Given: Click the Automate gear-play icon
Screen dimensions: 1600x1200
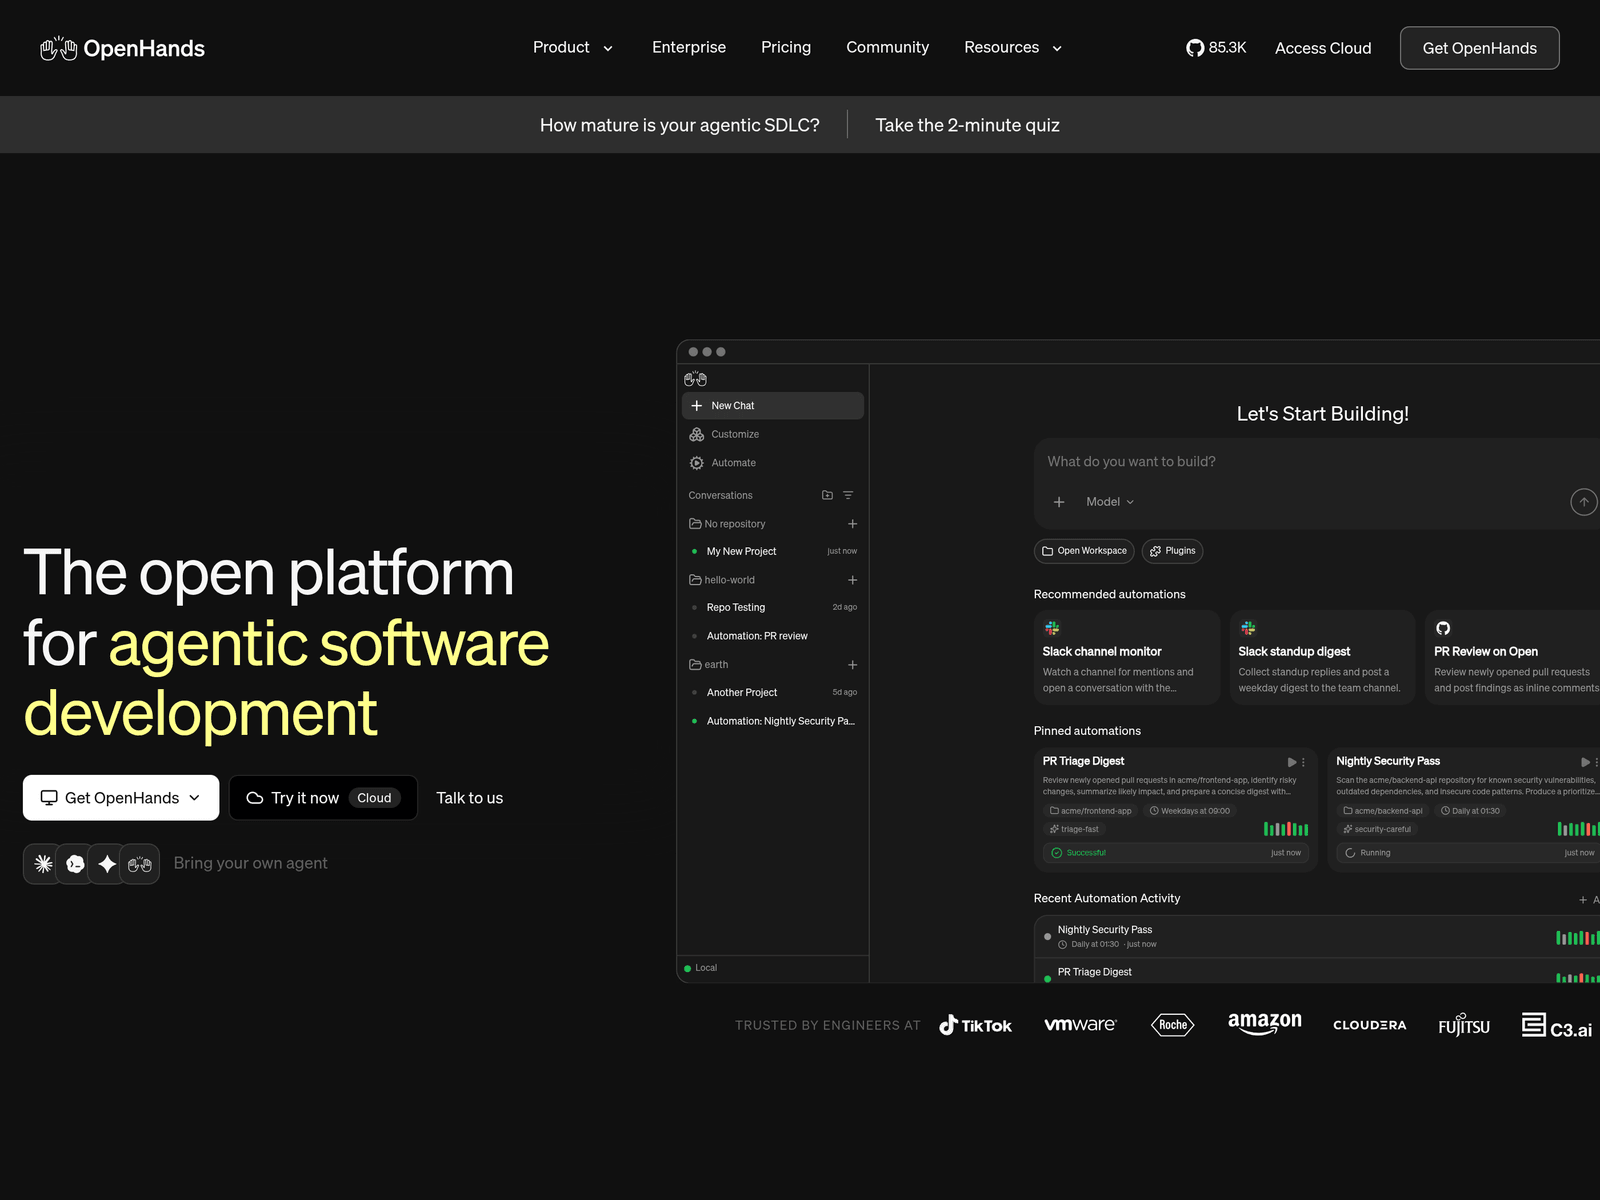Looking at the screenshot, I should pos(697,463).
